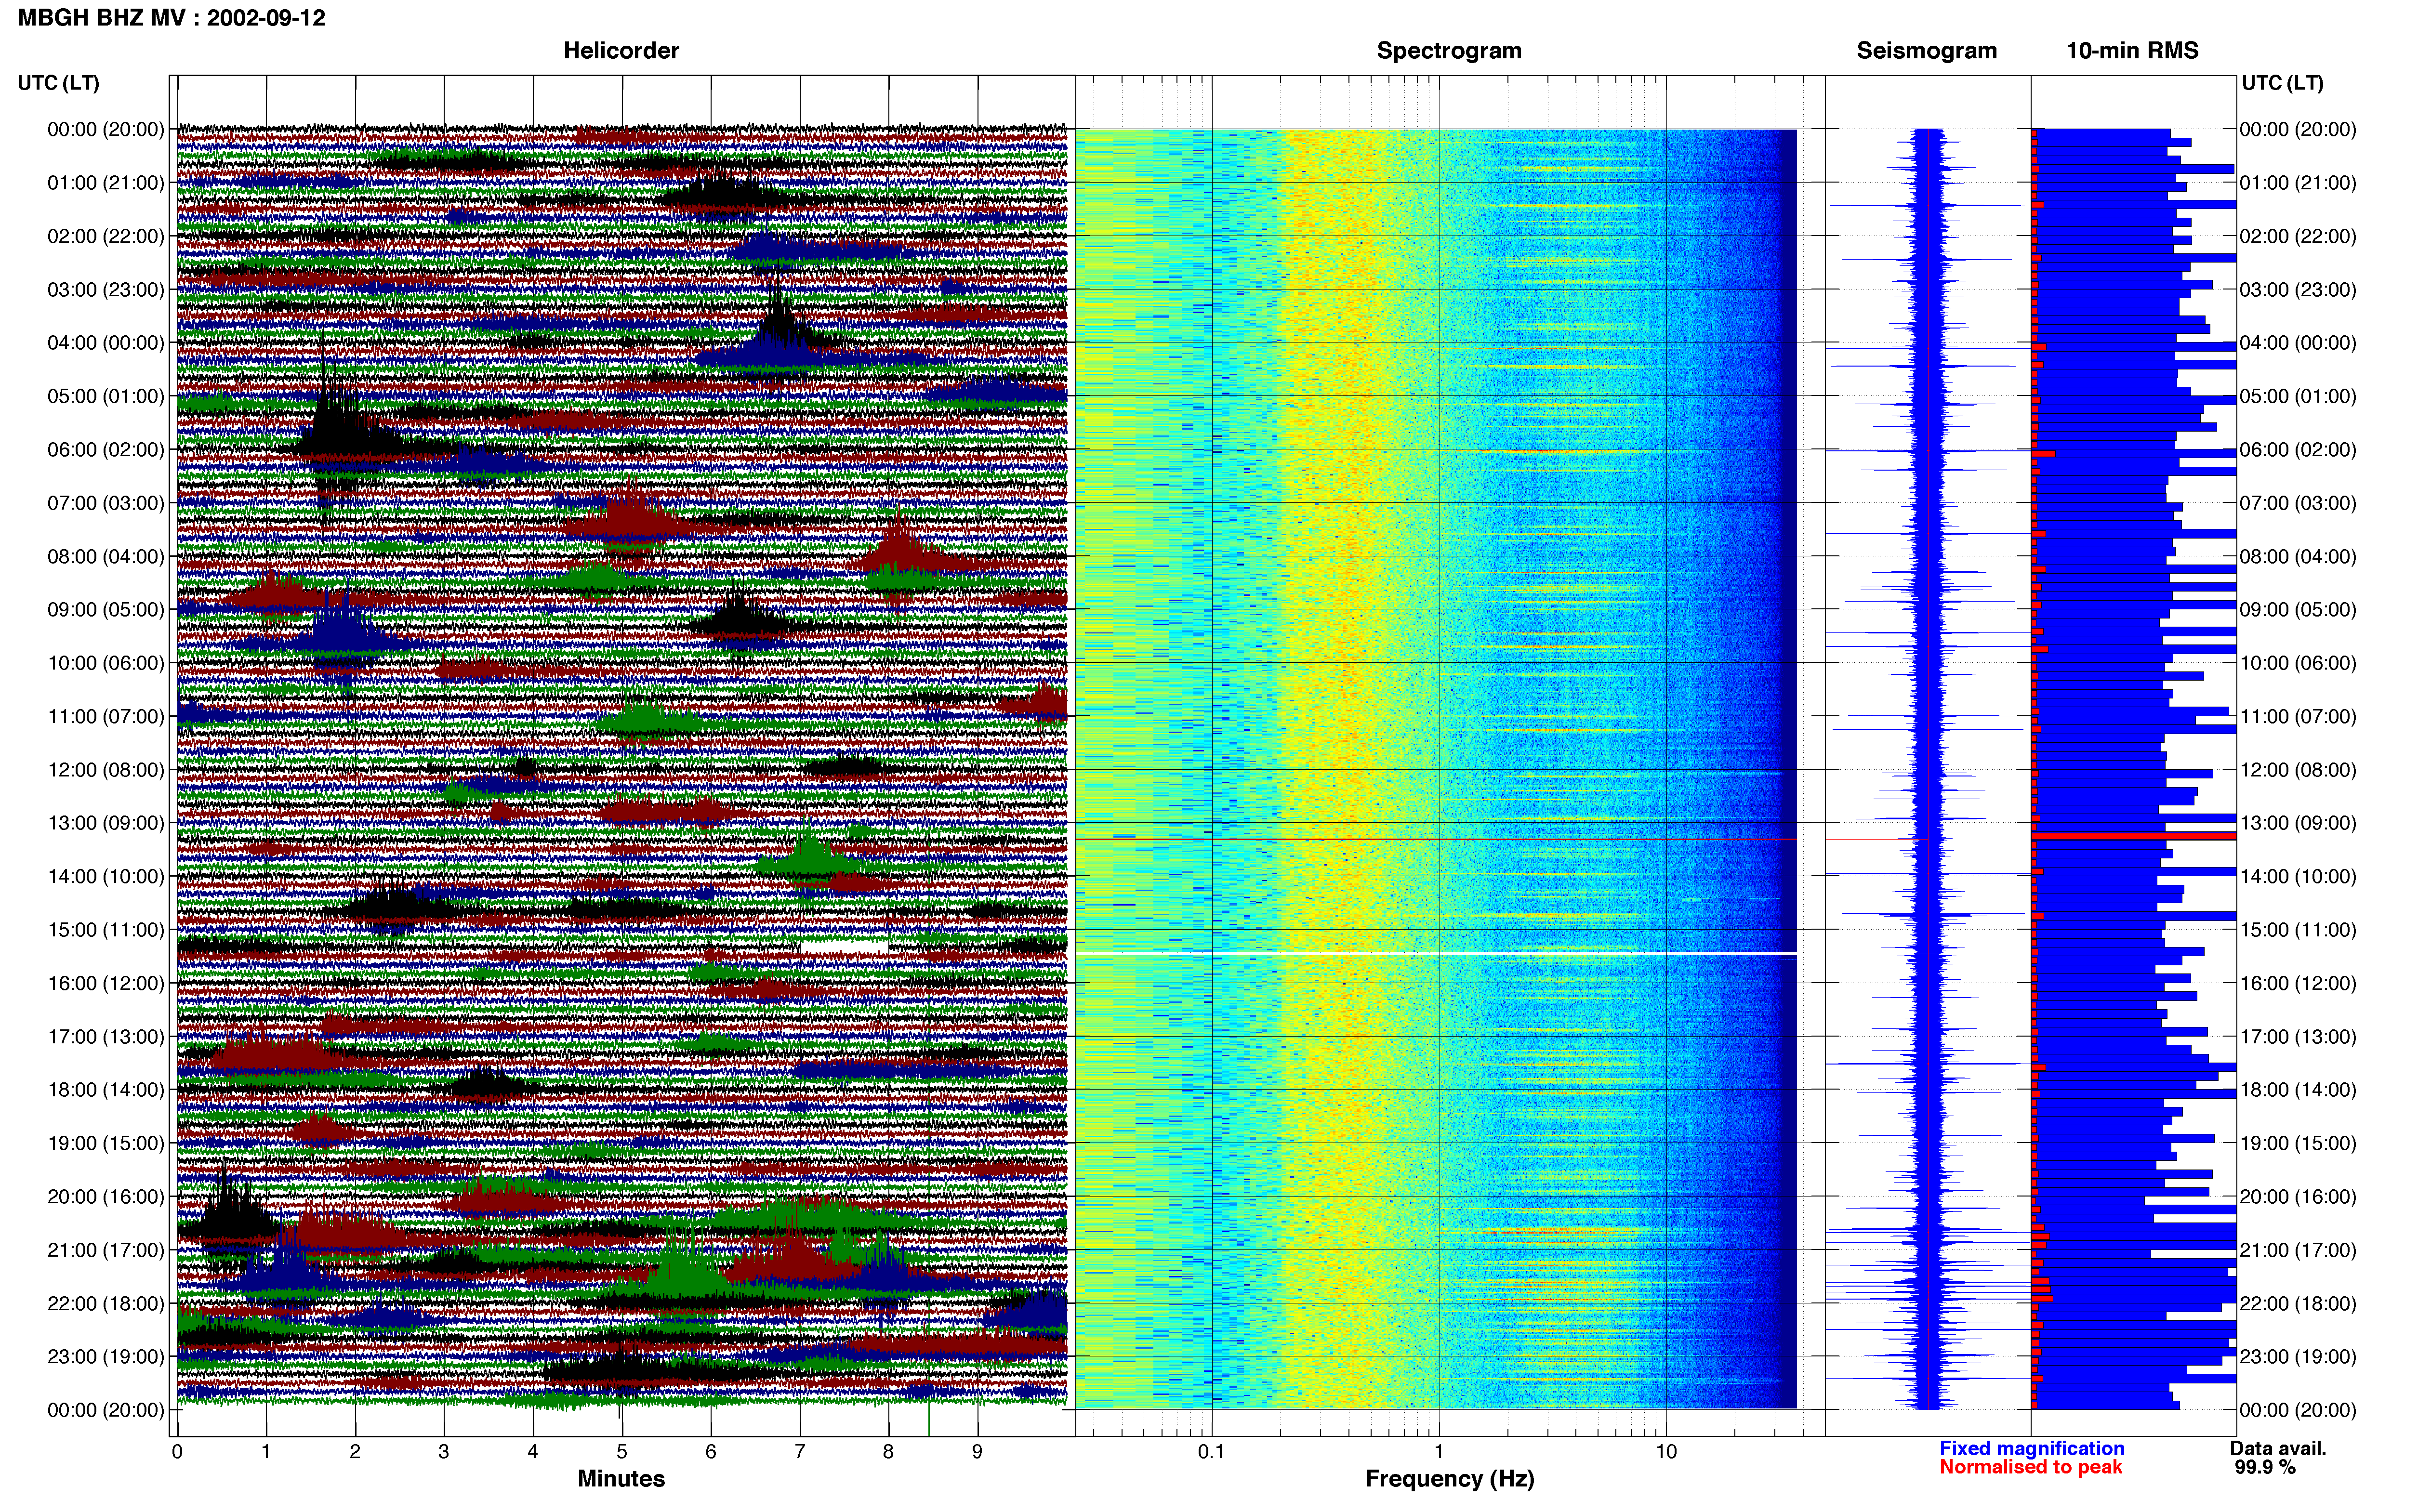Click the left '23:00 (19:00)' time label
The height and width of the screenshot is (1512, 2418).
point(105,1356)
